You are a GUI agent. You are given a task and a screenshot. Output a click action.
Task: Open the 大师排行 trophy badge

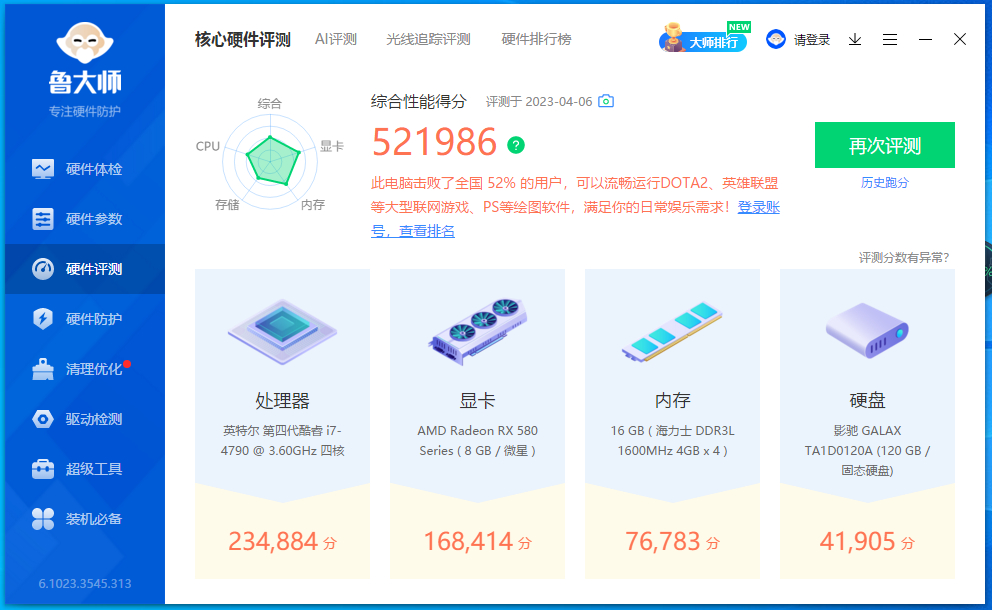point(704,38)
